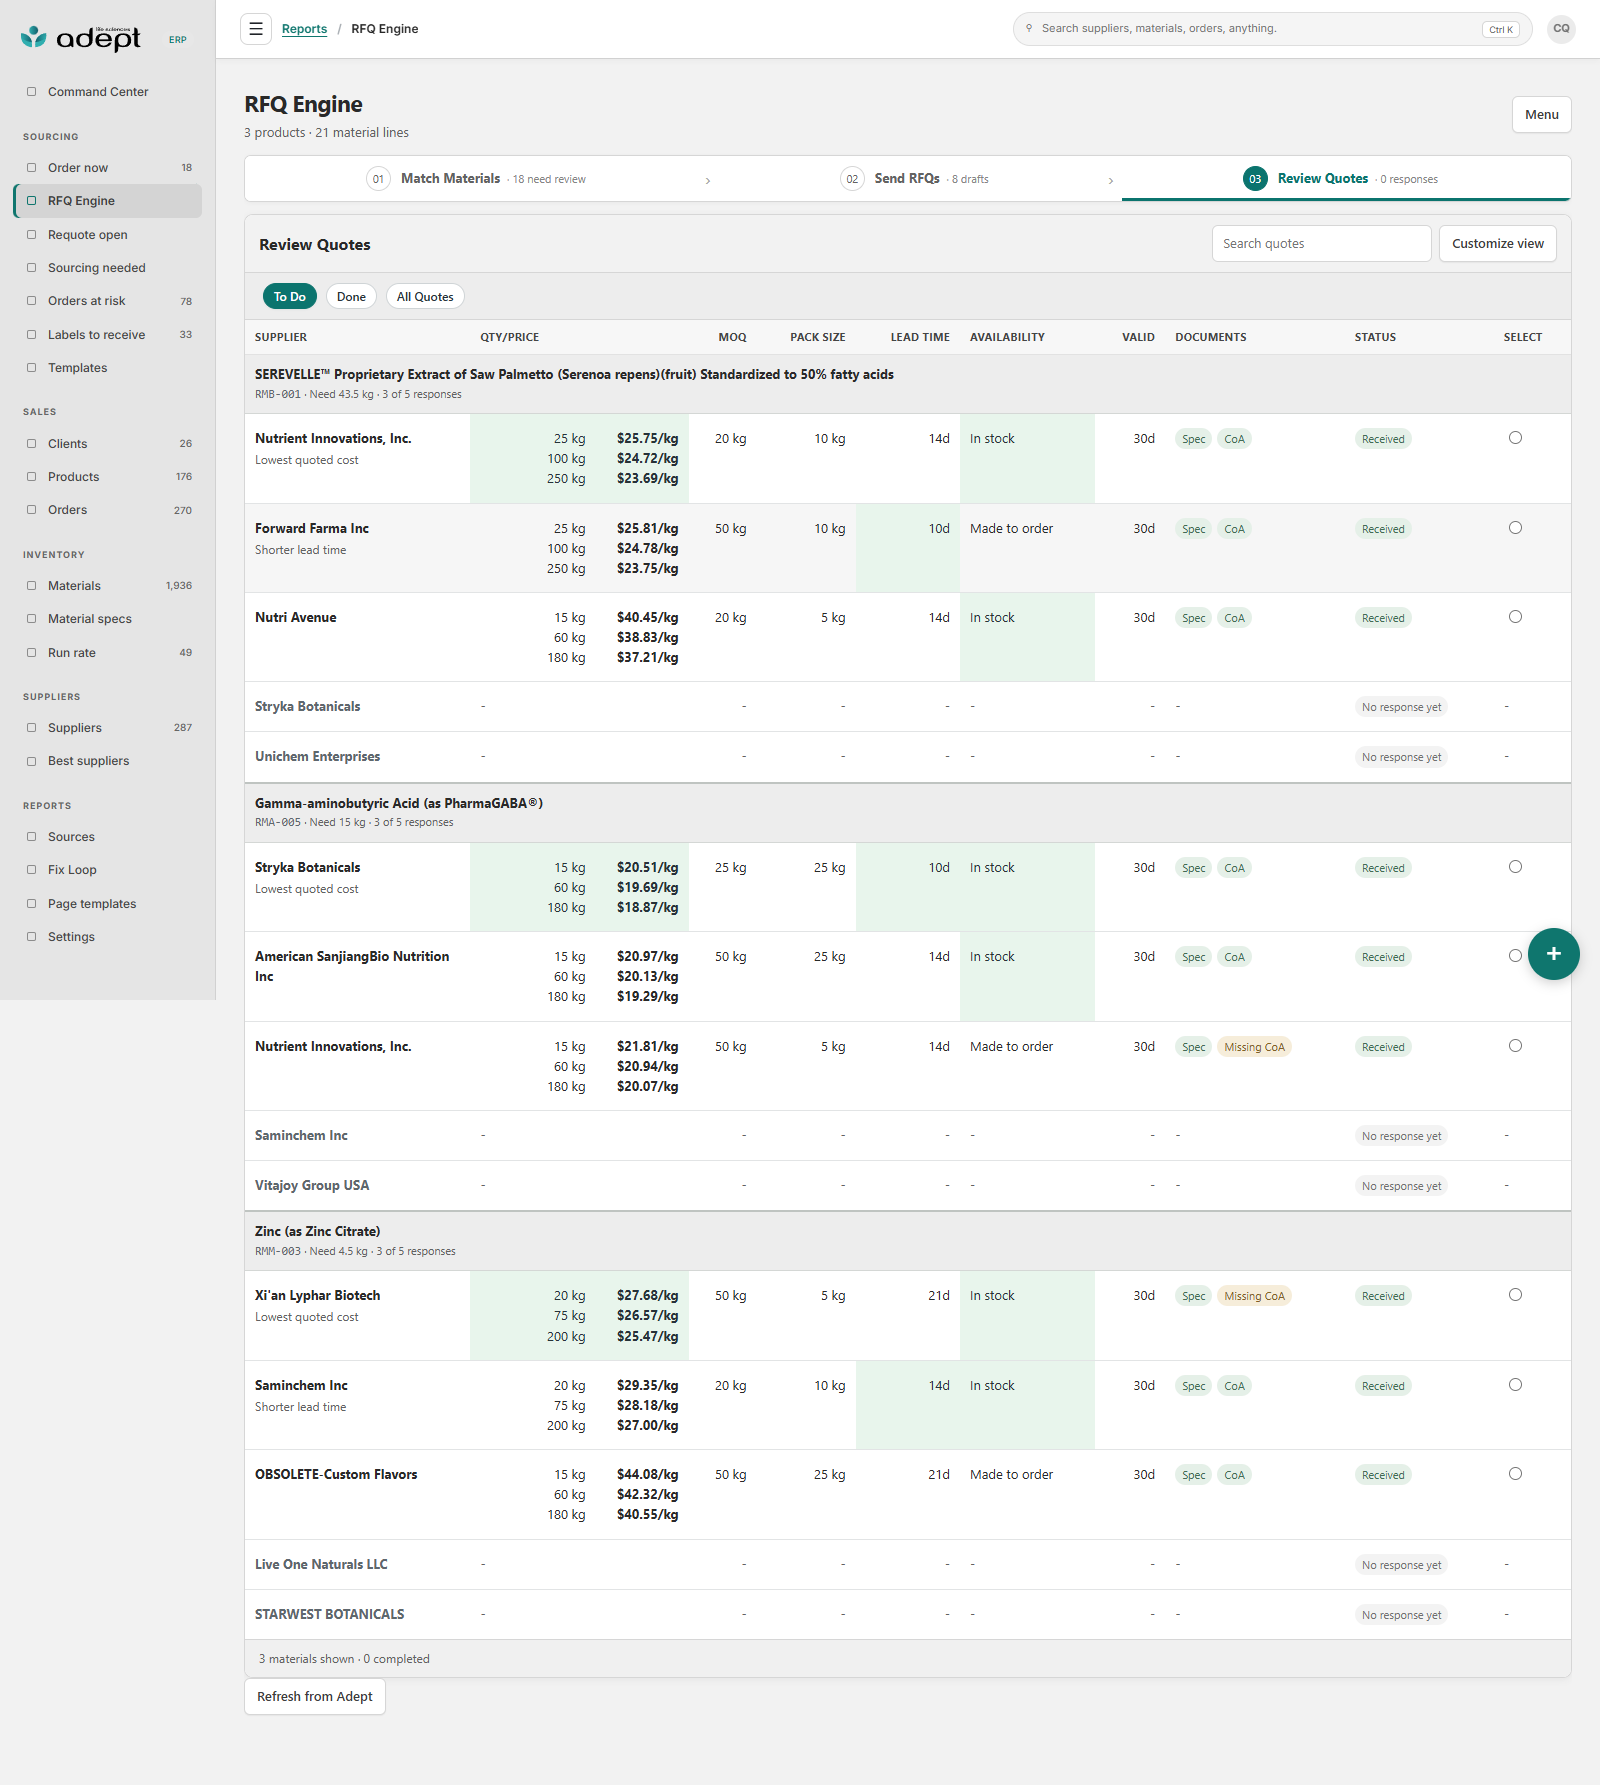The height and width of the screenshot is (1785, 1600).
Task: Click the search bar magnifier icon
Action: [1029, 29]
